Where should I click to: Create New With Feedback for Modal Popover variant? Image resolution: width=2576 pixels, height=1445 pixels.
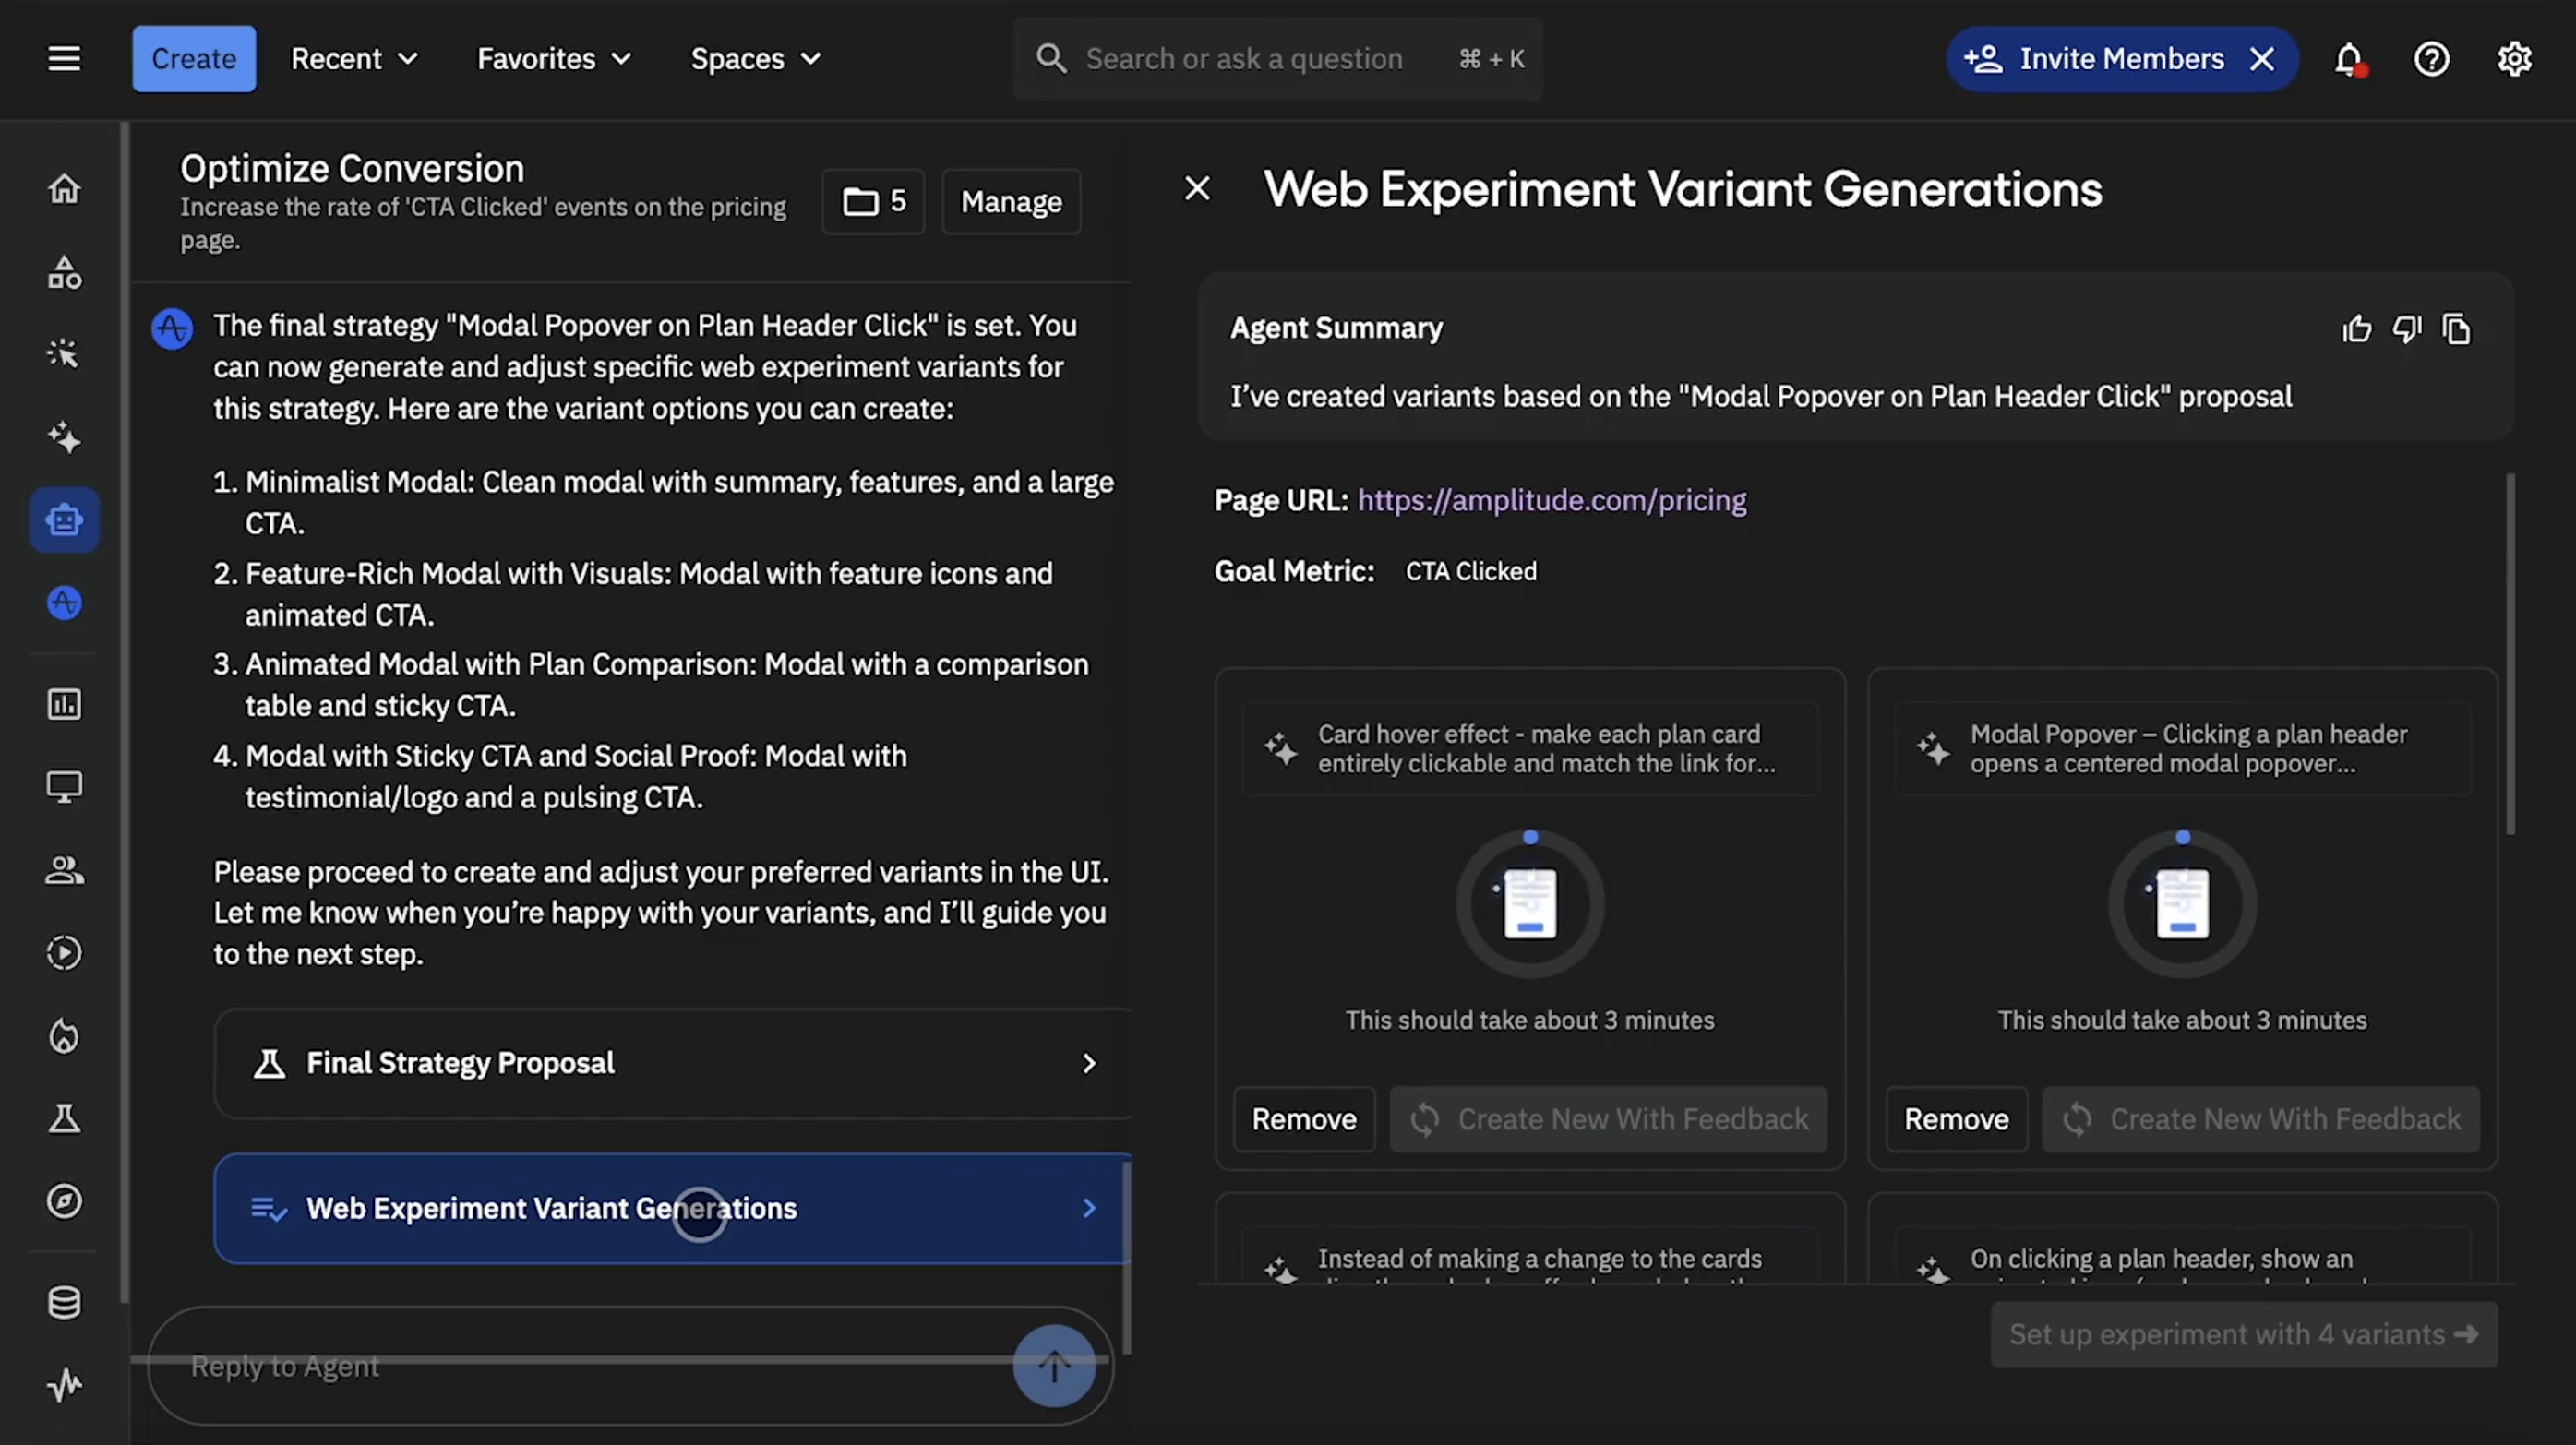pyautogui.click(x=2260, y=1119)
